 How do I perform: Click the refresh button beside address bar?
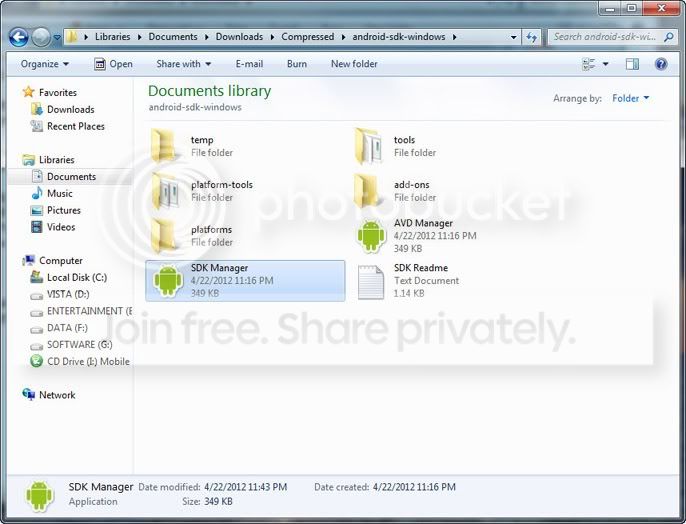(x=532, y=37)
